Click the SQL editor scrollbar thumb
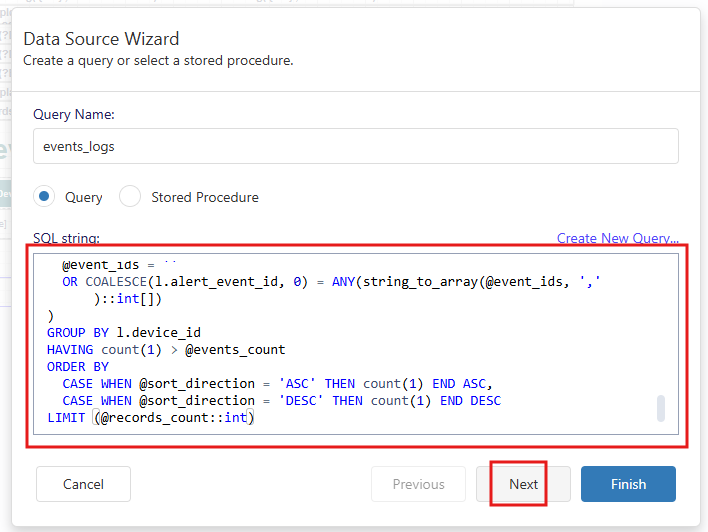 click(x=660, y=409)
